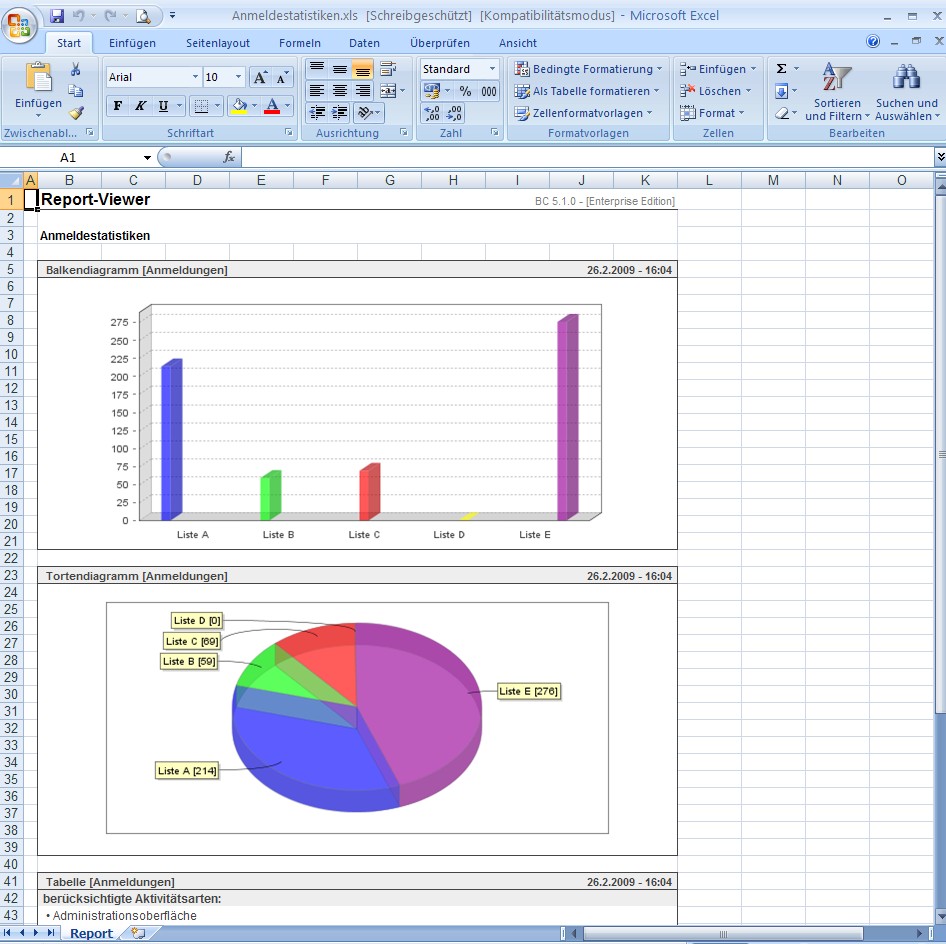946x944 pixels.
Task: Merge and center the selected cells
Action: [388, 91]
